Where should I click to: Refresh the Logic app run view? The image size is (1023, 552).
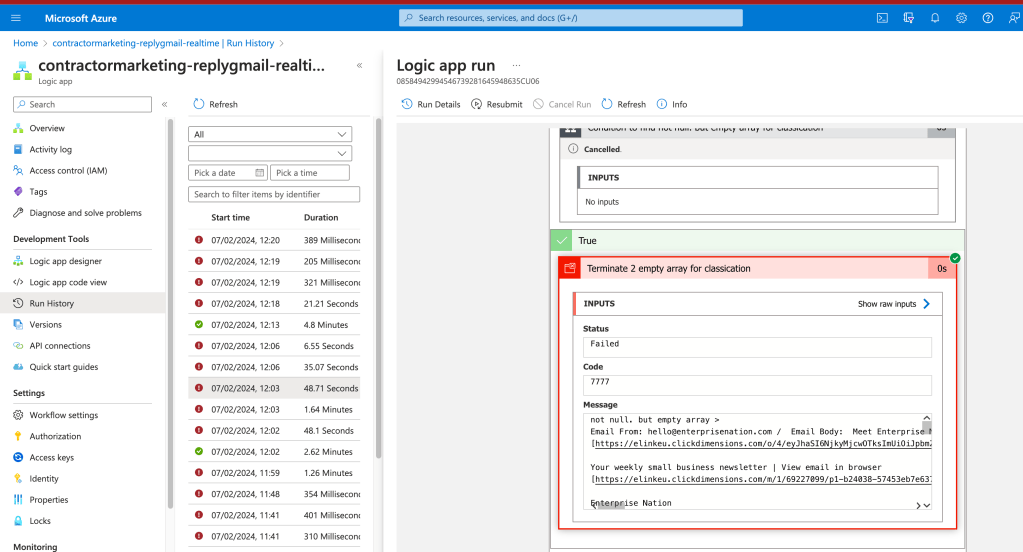[624, 104]
